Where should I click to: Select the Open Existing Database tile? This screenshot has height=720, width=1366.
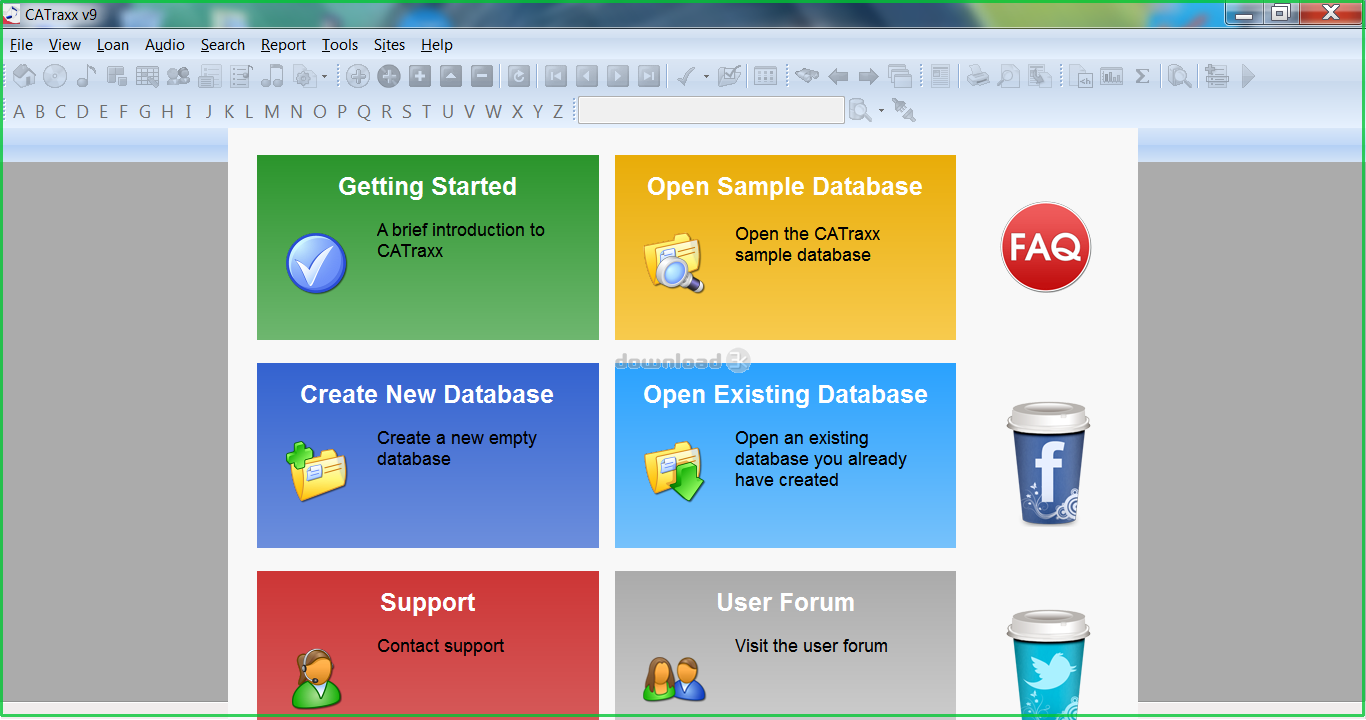click(x=785, y=455)
